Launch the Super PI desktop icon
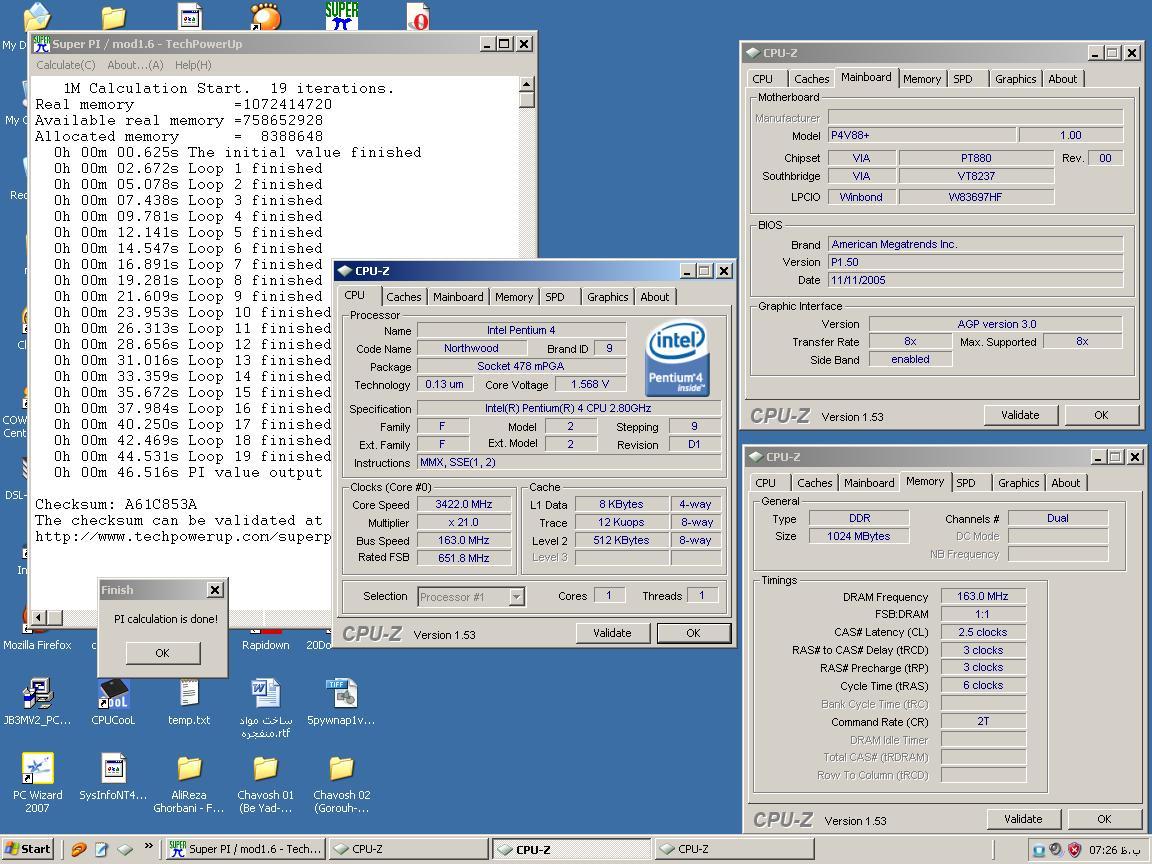The height and width of the screenshot is (864, 1152). click(342, 15)
